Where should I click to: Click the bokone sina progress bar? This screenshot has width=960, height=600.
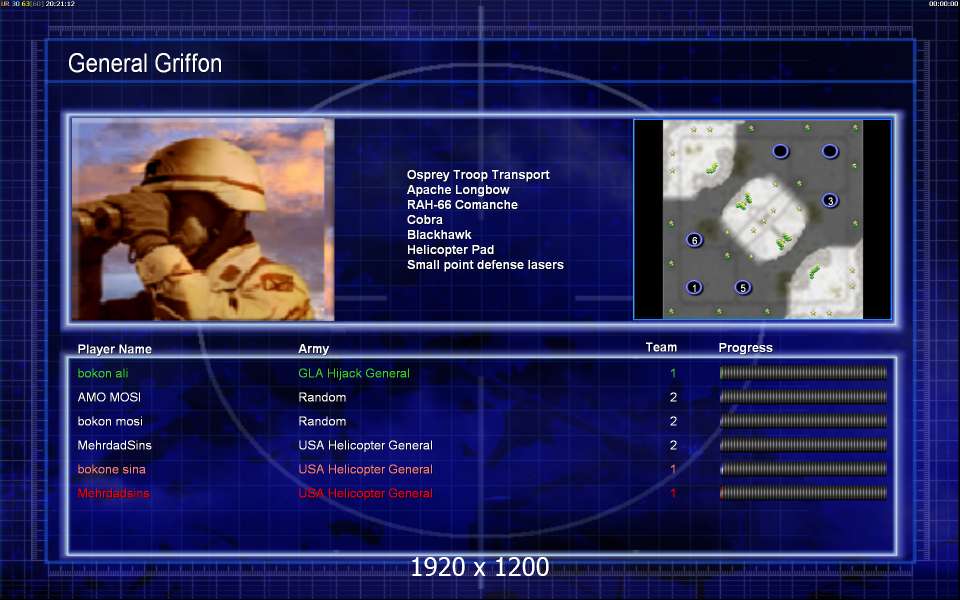tap(803, 469)
